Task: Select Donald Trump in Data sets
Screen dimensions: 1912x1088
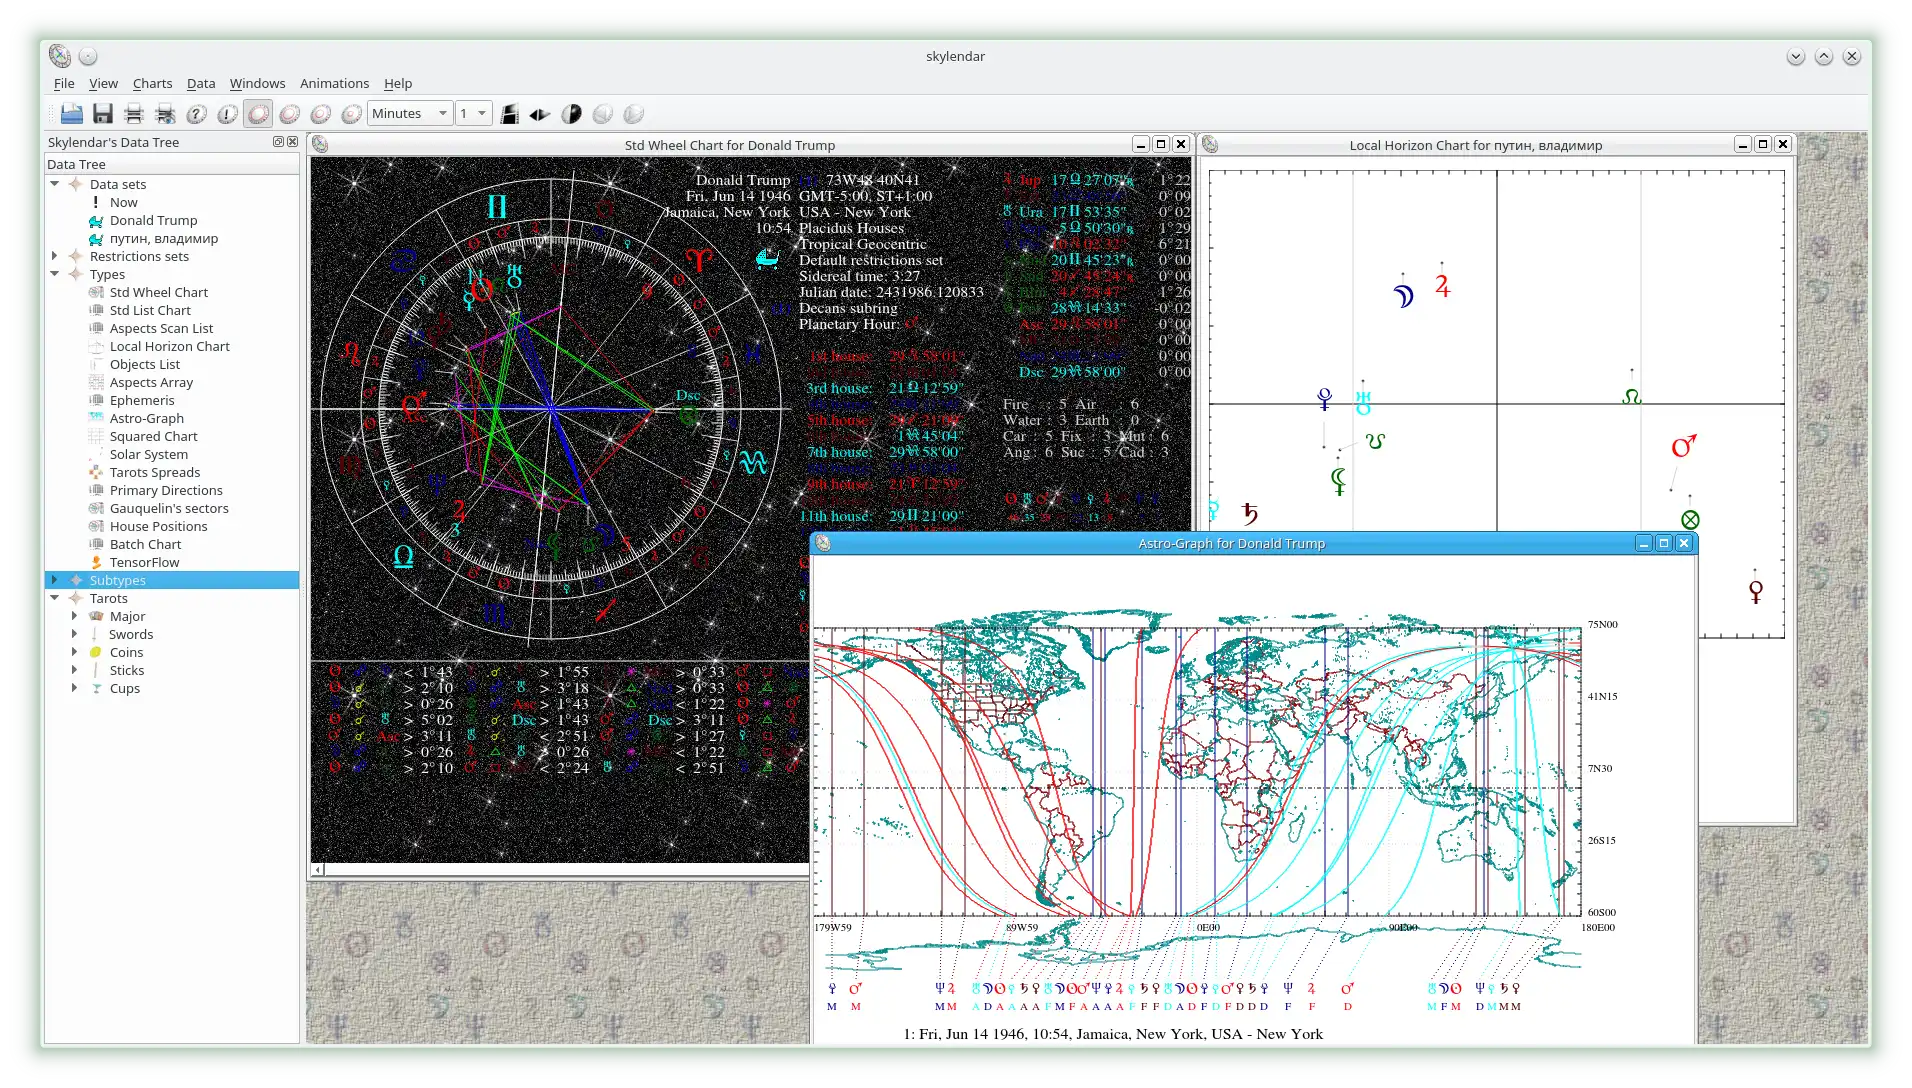Action: pos(153,220)
